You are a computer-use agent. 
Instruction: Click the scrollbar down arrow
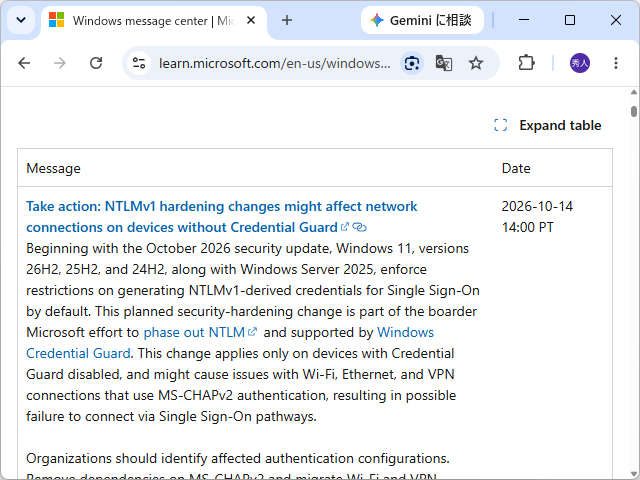633,473
